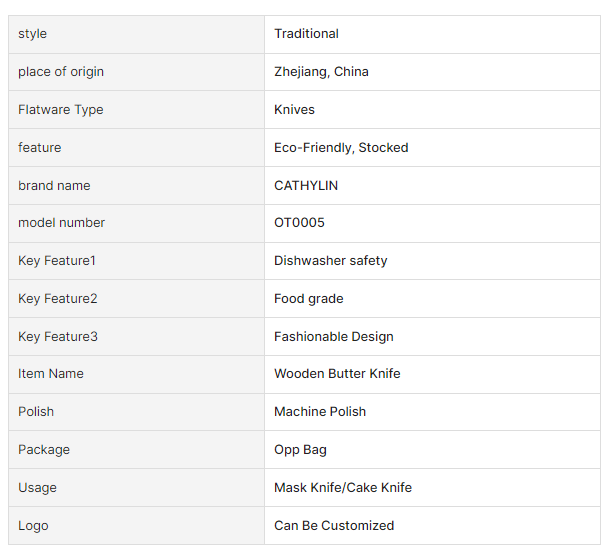Click the 'Usage' row label

click(x=37, y=488)
